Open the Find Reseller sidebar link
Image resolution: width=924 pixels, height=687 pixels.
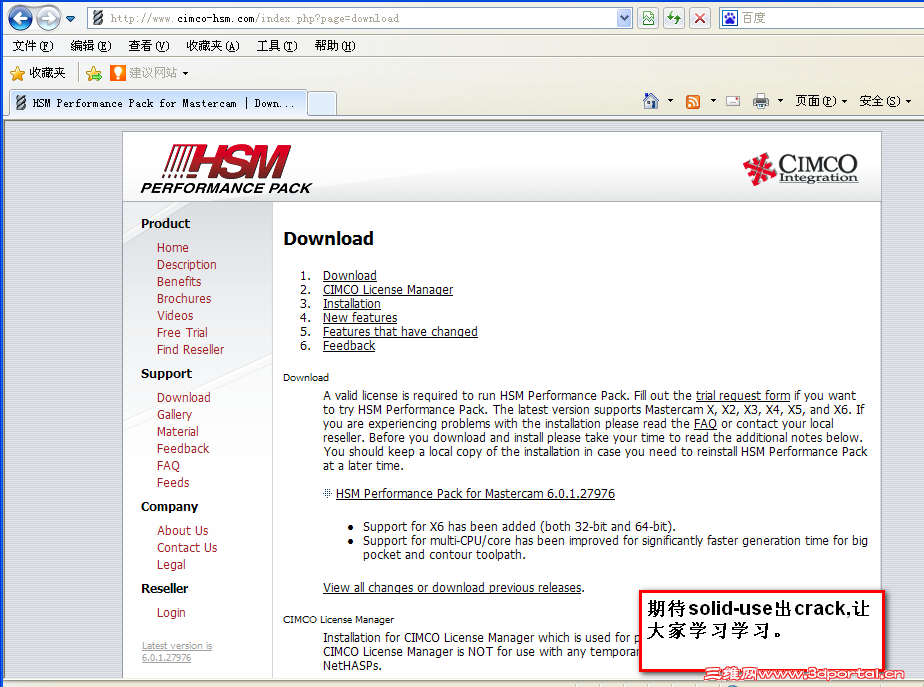coord(190,350)
